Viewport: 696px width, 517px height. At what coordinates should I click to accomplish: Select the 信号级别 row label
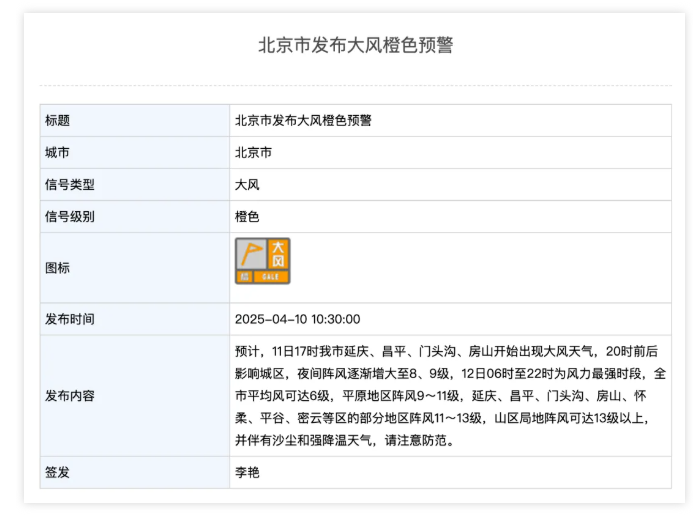pos(70,217)
